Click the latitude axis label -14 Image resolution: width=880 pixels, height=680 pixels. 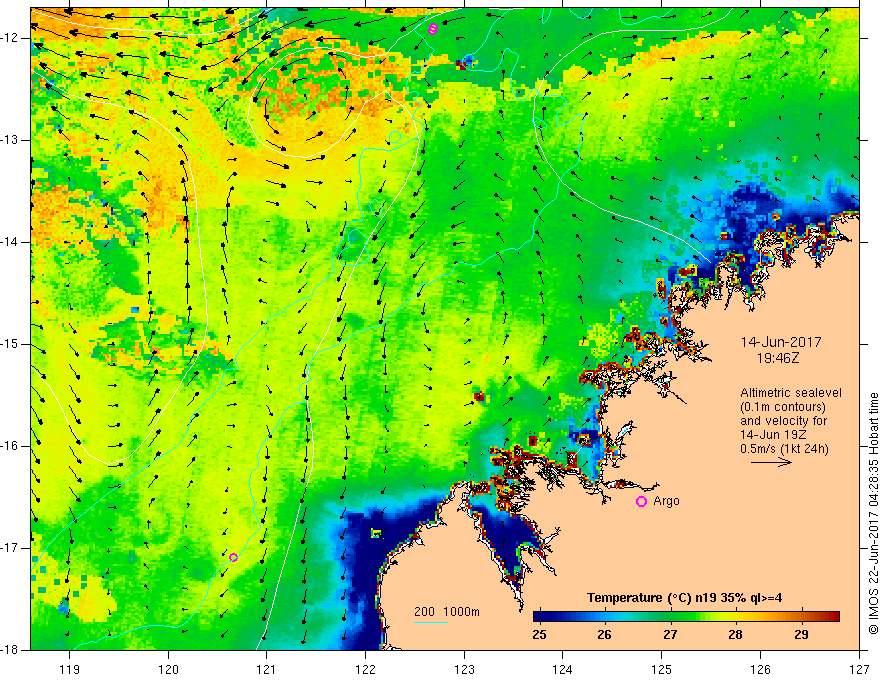(11, 242)
